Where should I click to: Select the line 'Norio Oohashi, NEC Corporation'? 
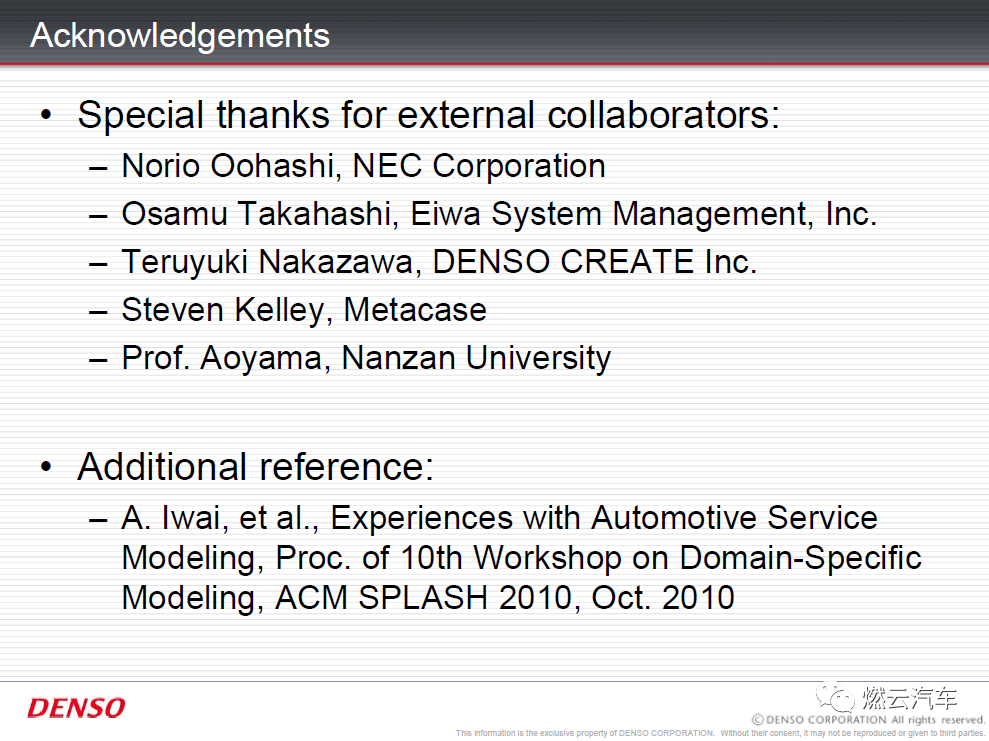363,166
